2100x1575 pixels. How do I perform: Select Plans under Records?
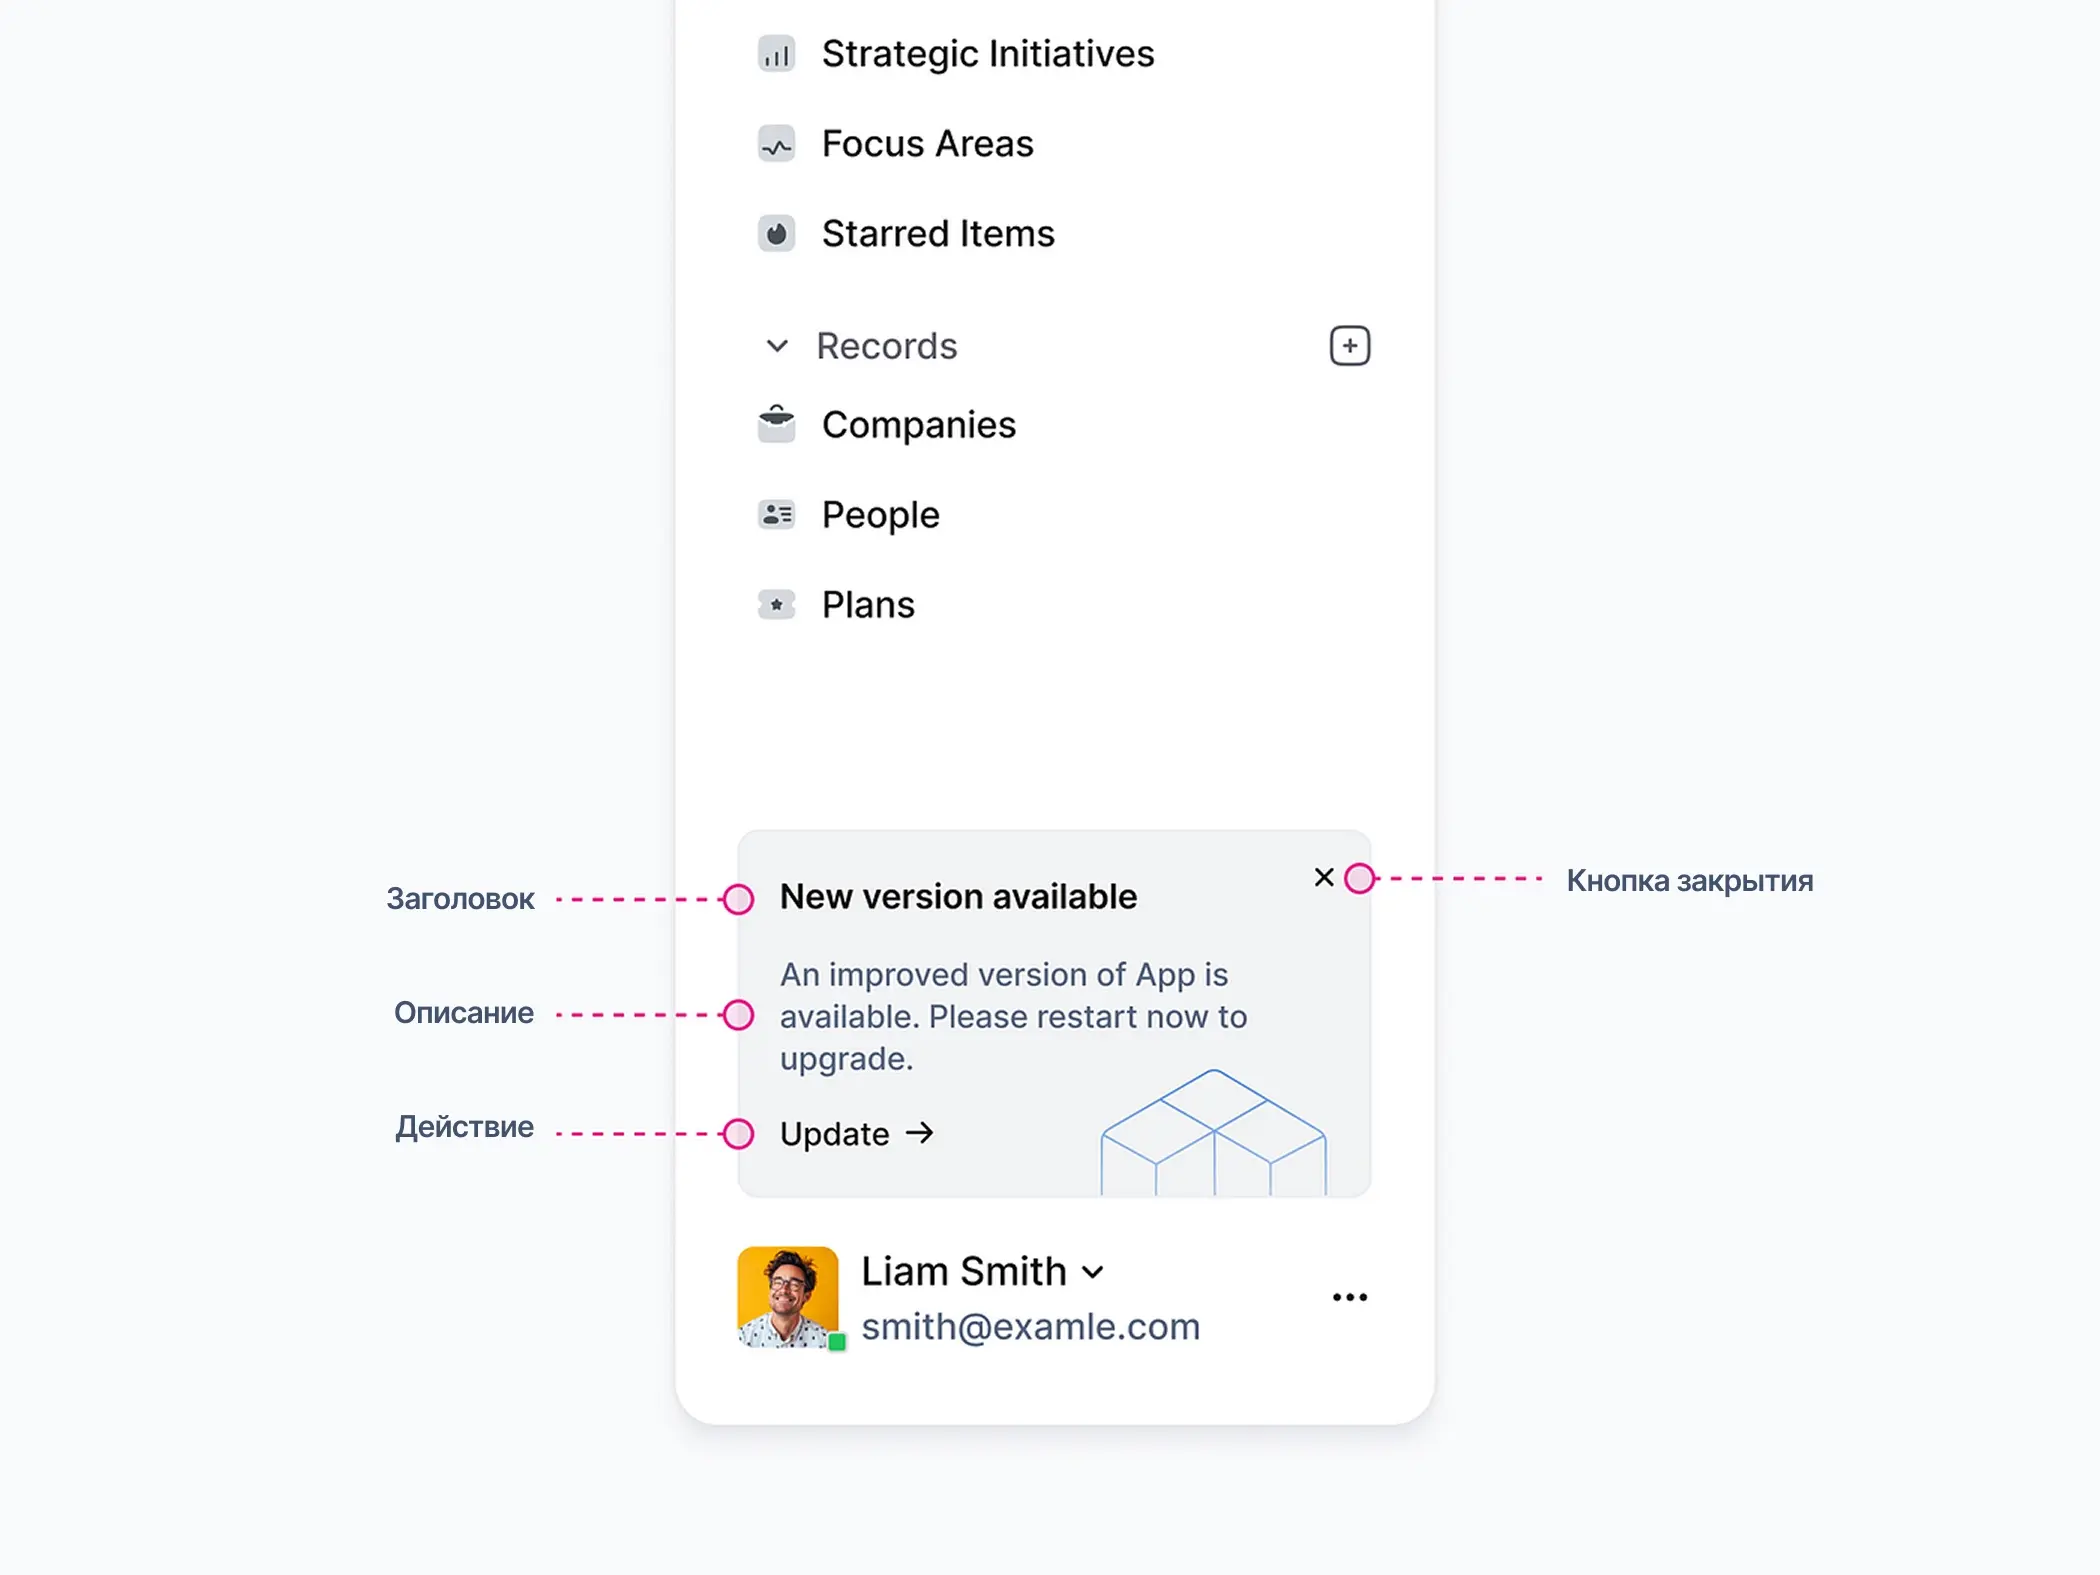pyautogui.click(x=867, y=604)
